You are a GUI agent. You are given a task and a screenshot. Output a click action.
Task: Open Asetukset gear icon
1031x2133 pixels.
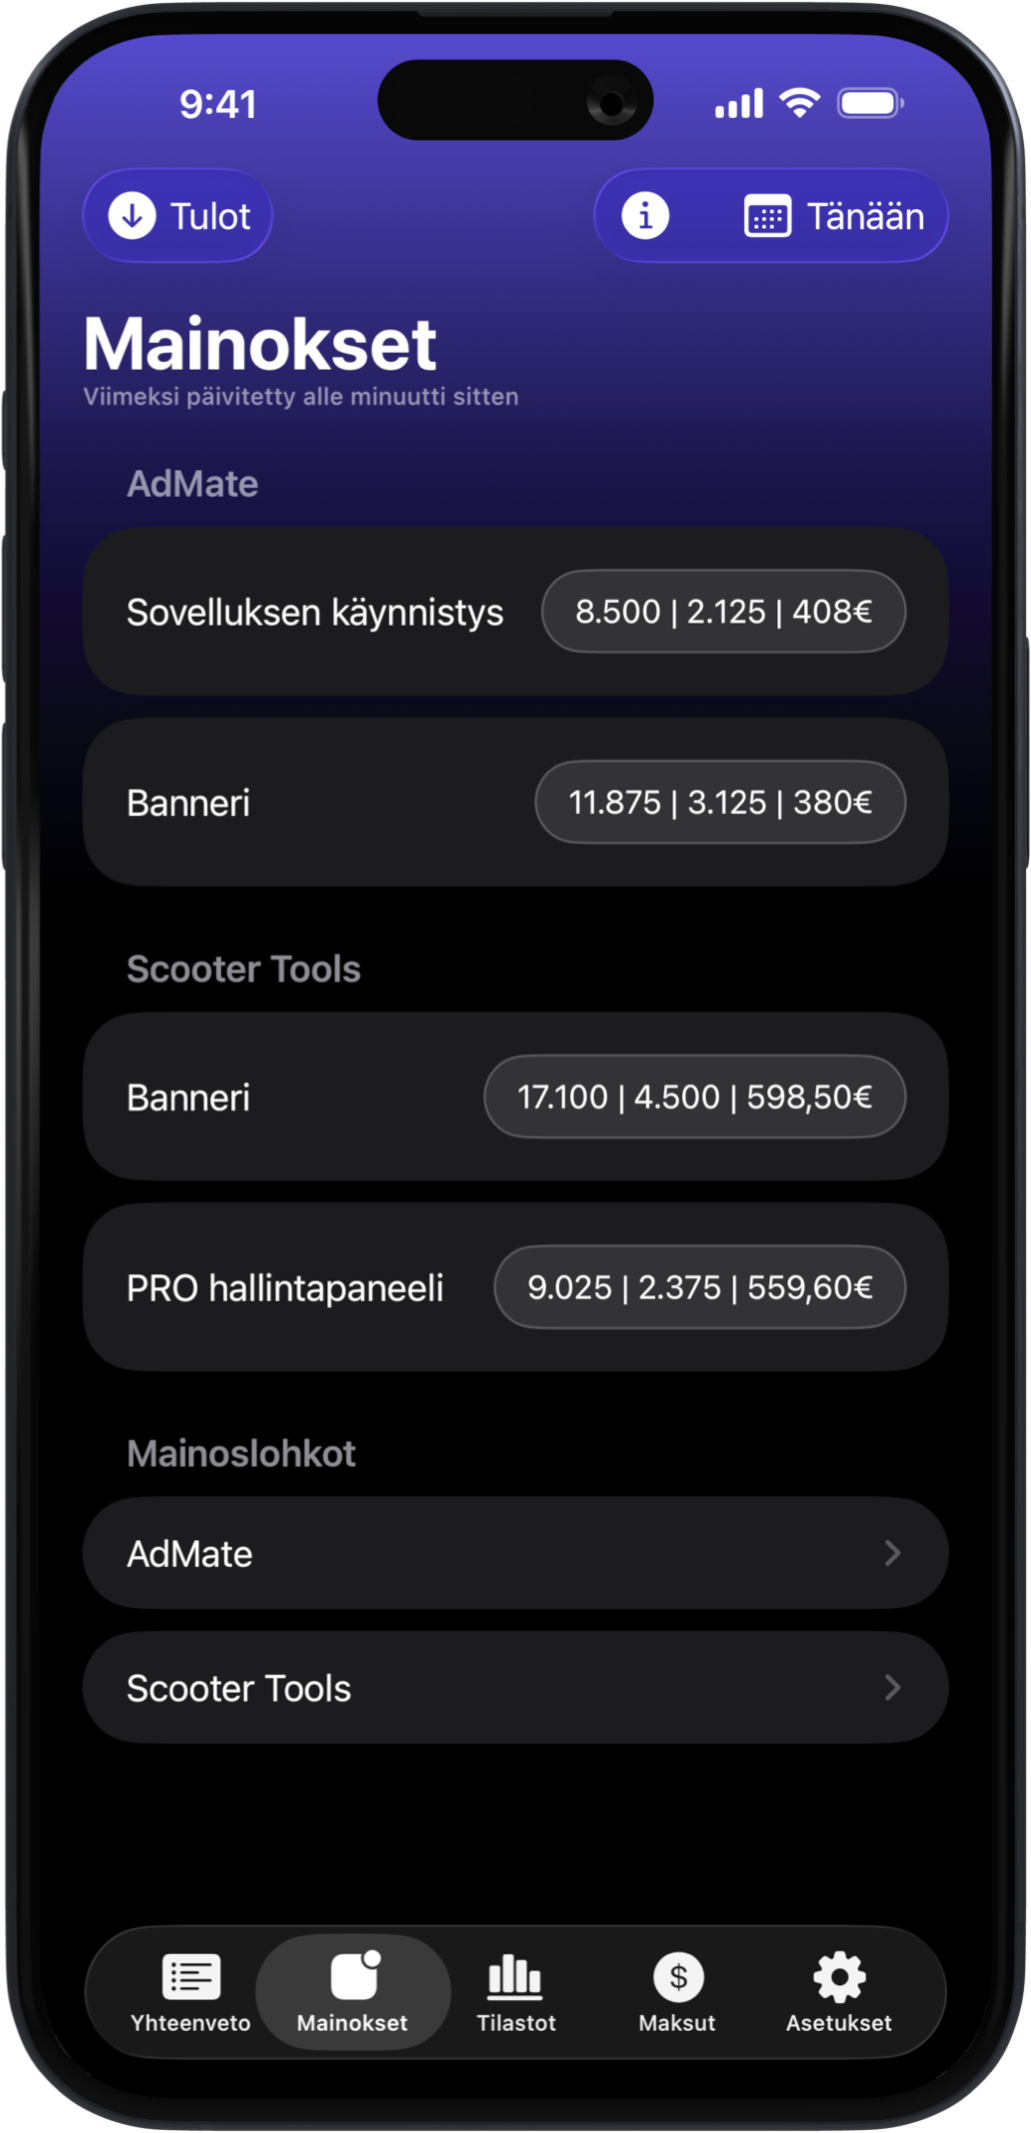[839, 1975]
